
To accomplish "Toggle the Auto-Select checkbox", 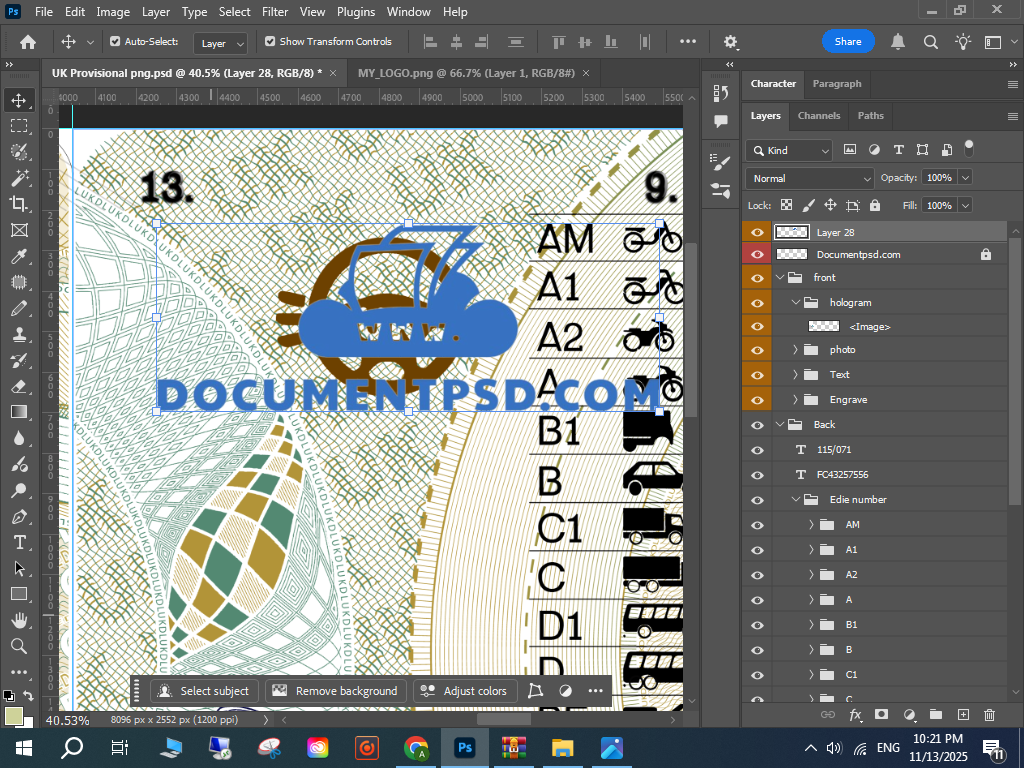I will [115, 42].
